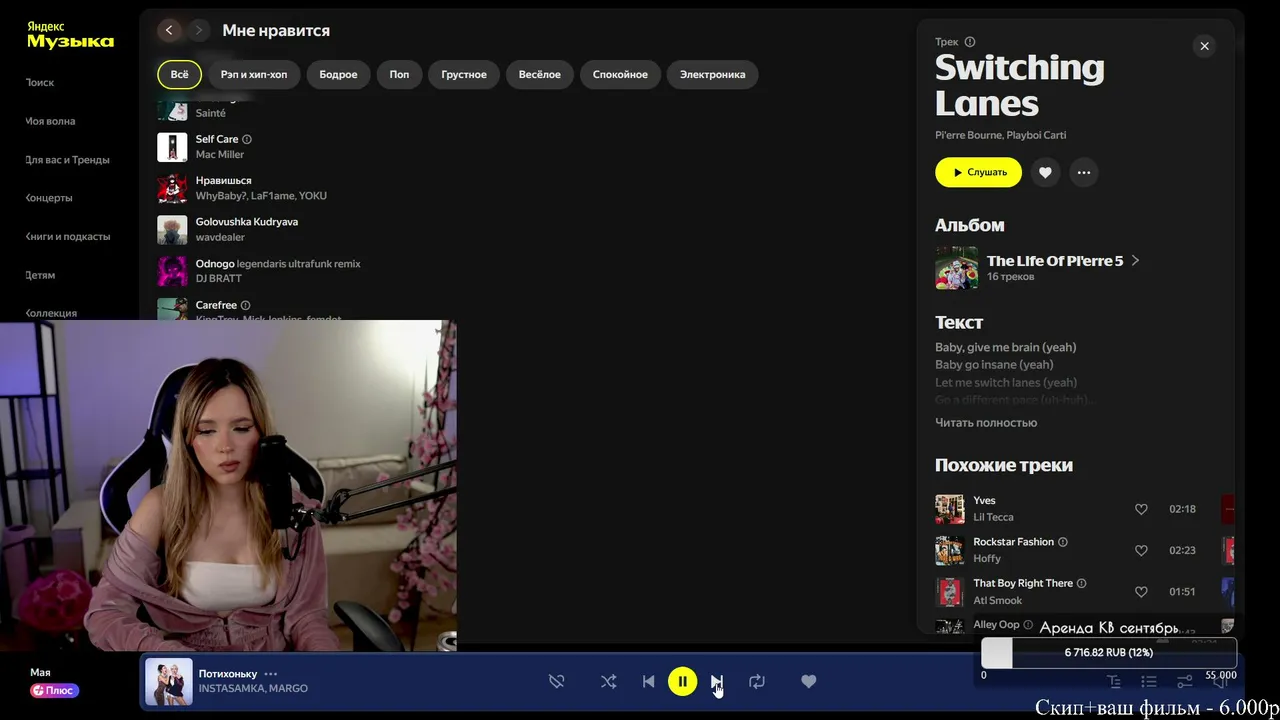Pause the currently playing track
1280x720 pixels.
tap(683, 681)
